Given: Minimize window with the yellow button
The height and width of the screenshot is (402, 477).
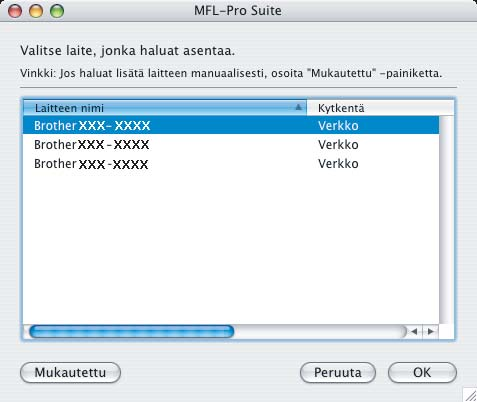Looking at the screenshot, I should (36, 11).
